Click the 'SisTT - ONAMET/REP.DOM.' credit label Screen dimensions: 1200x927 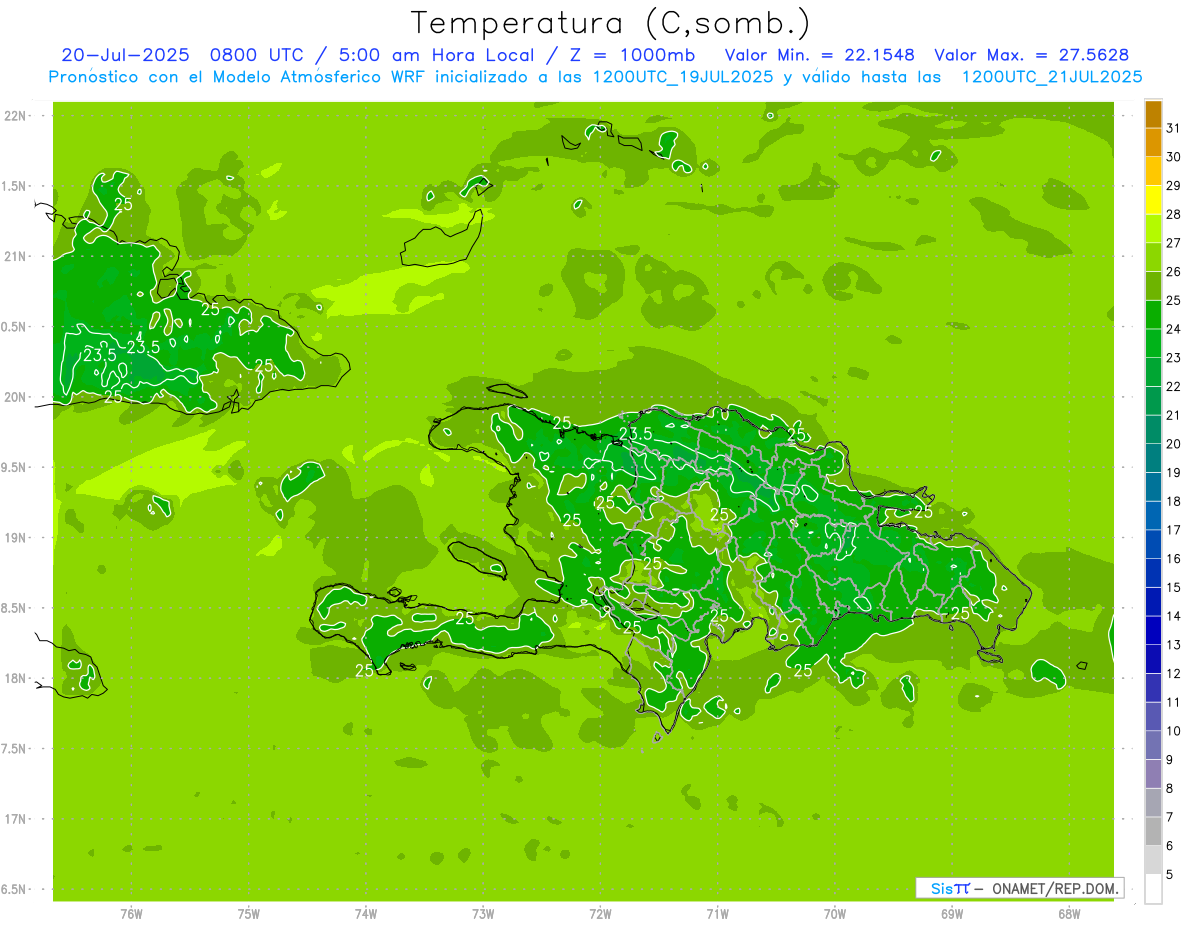(x=1020, y=888)
